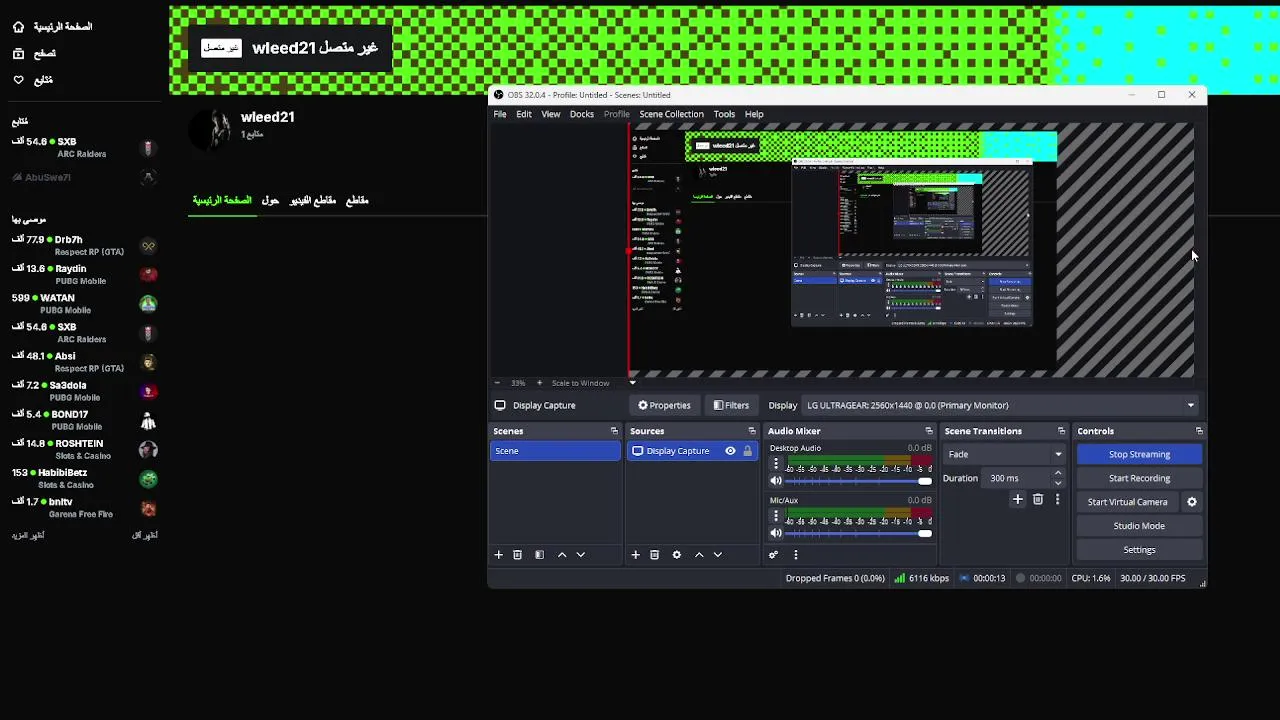This screenshot has width=1280, height=720.
Task: Zoom out the OBS preview
Action: point(497,383)
